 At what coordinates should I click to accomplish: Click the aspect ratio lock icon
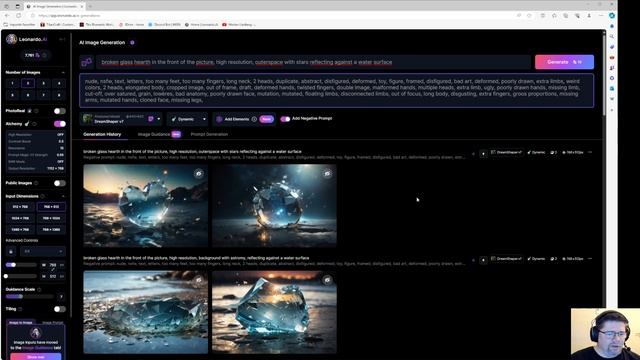coord(11,251)
